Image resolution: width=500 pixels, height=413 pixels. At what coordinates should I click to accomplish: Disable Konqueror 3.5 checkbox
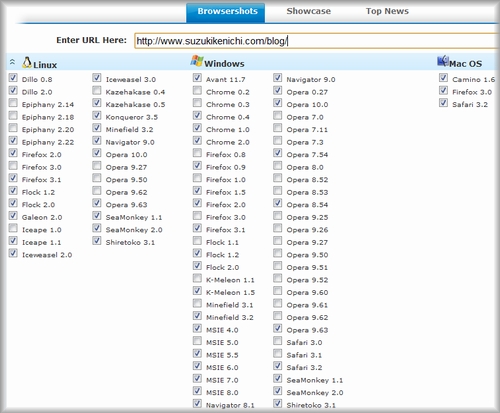tap(97, 116)
